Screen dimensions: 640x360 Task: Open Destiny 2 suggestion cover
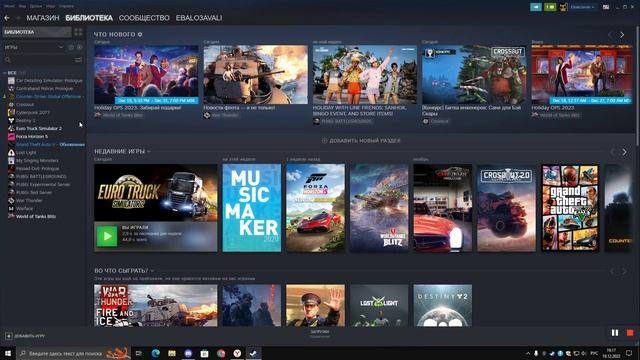443,305
